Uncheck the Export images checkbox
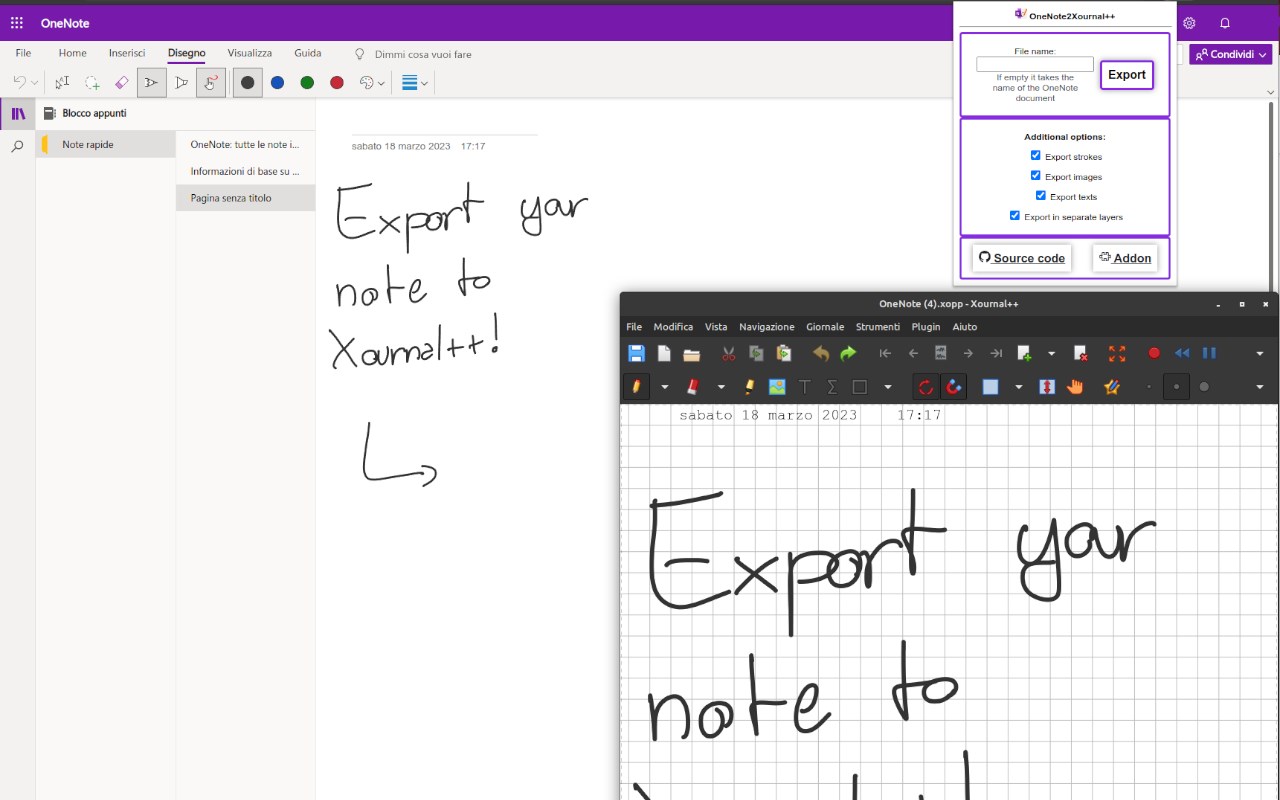 point(1036,175)
